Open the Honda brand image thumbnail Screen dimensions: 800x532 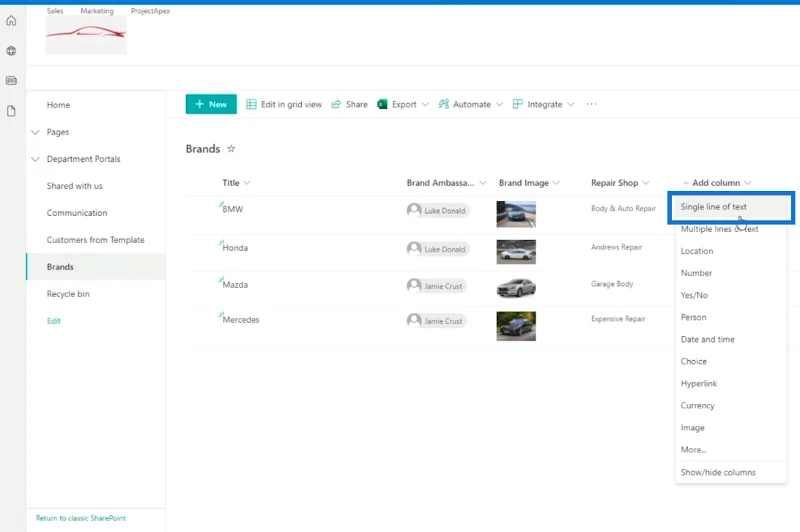pos(516,252)
